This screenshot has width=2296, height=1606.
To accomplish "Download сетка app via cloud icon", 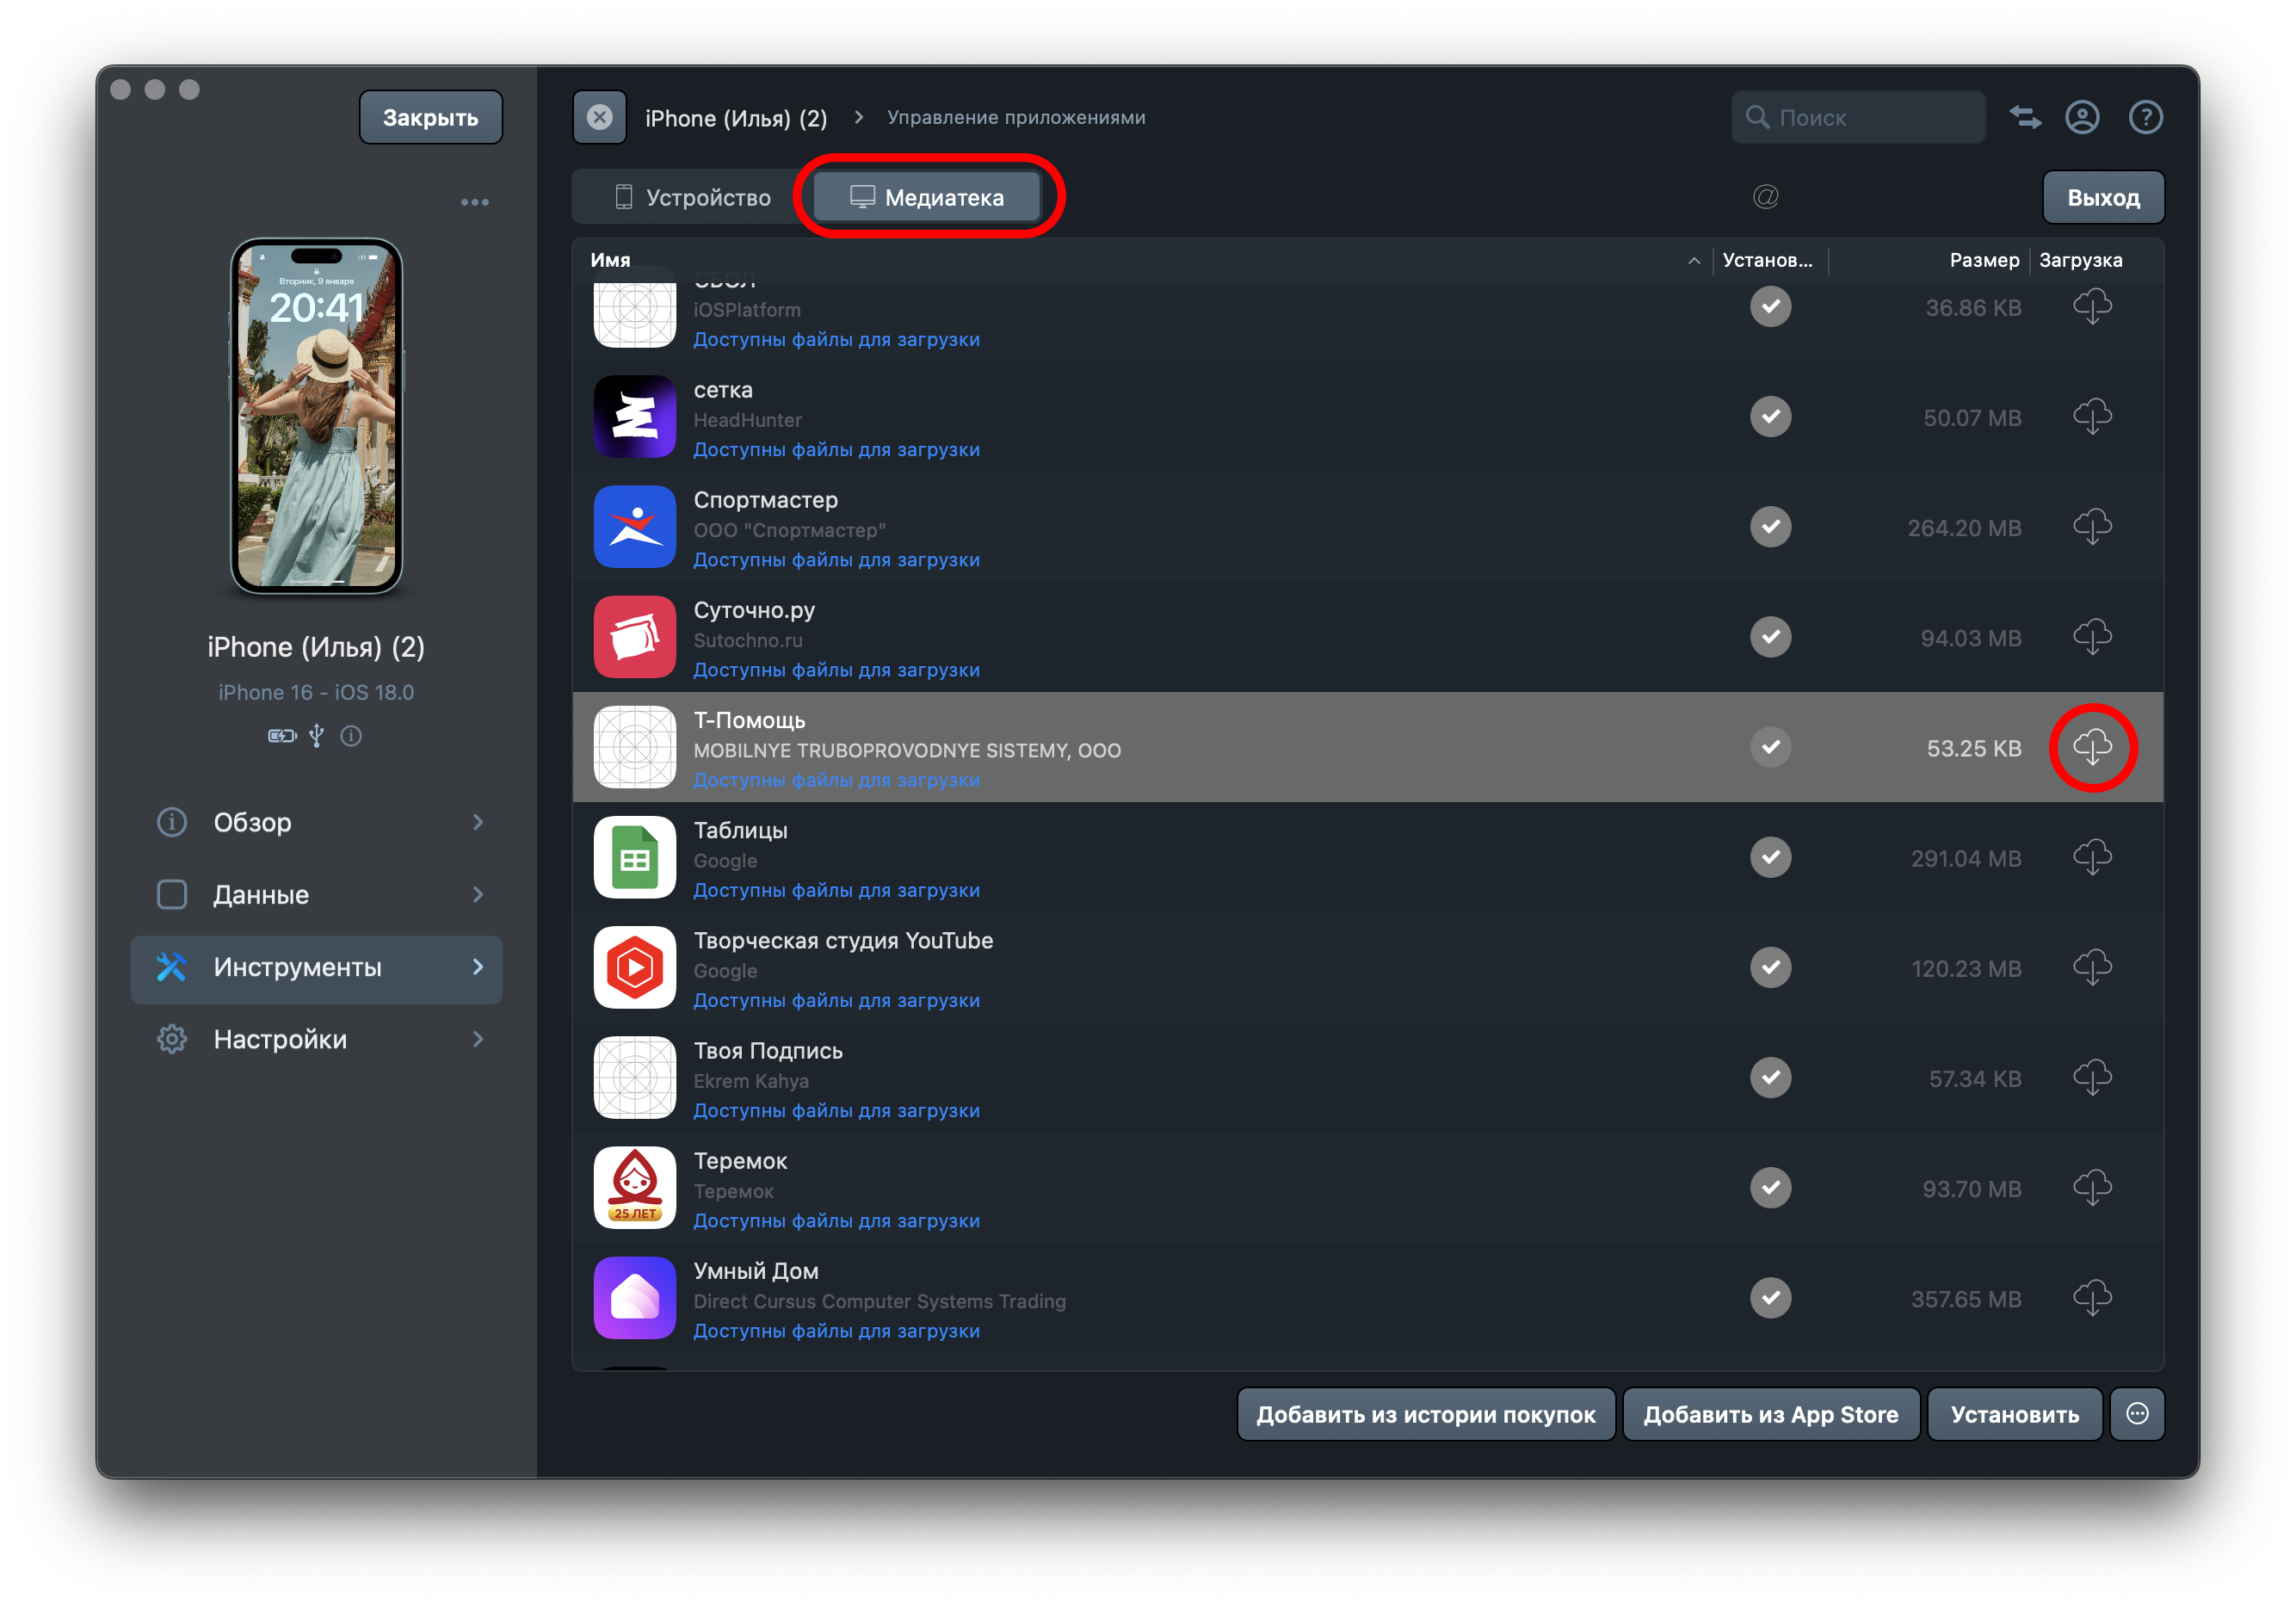I will click(x=2091, y=417).
